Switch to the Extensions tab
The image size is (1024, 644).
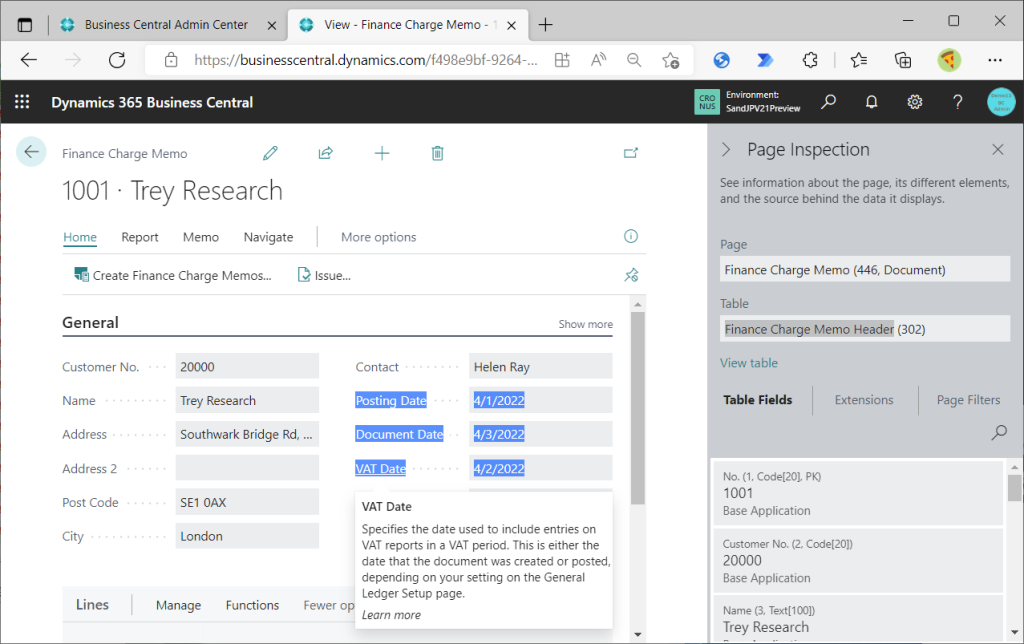point(863,400)
